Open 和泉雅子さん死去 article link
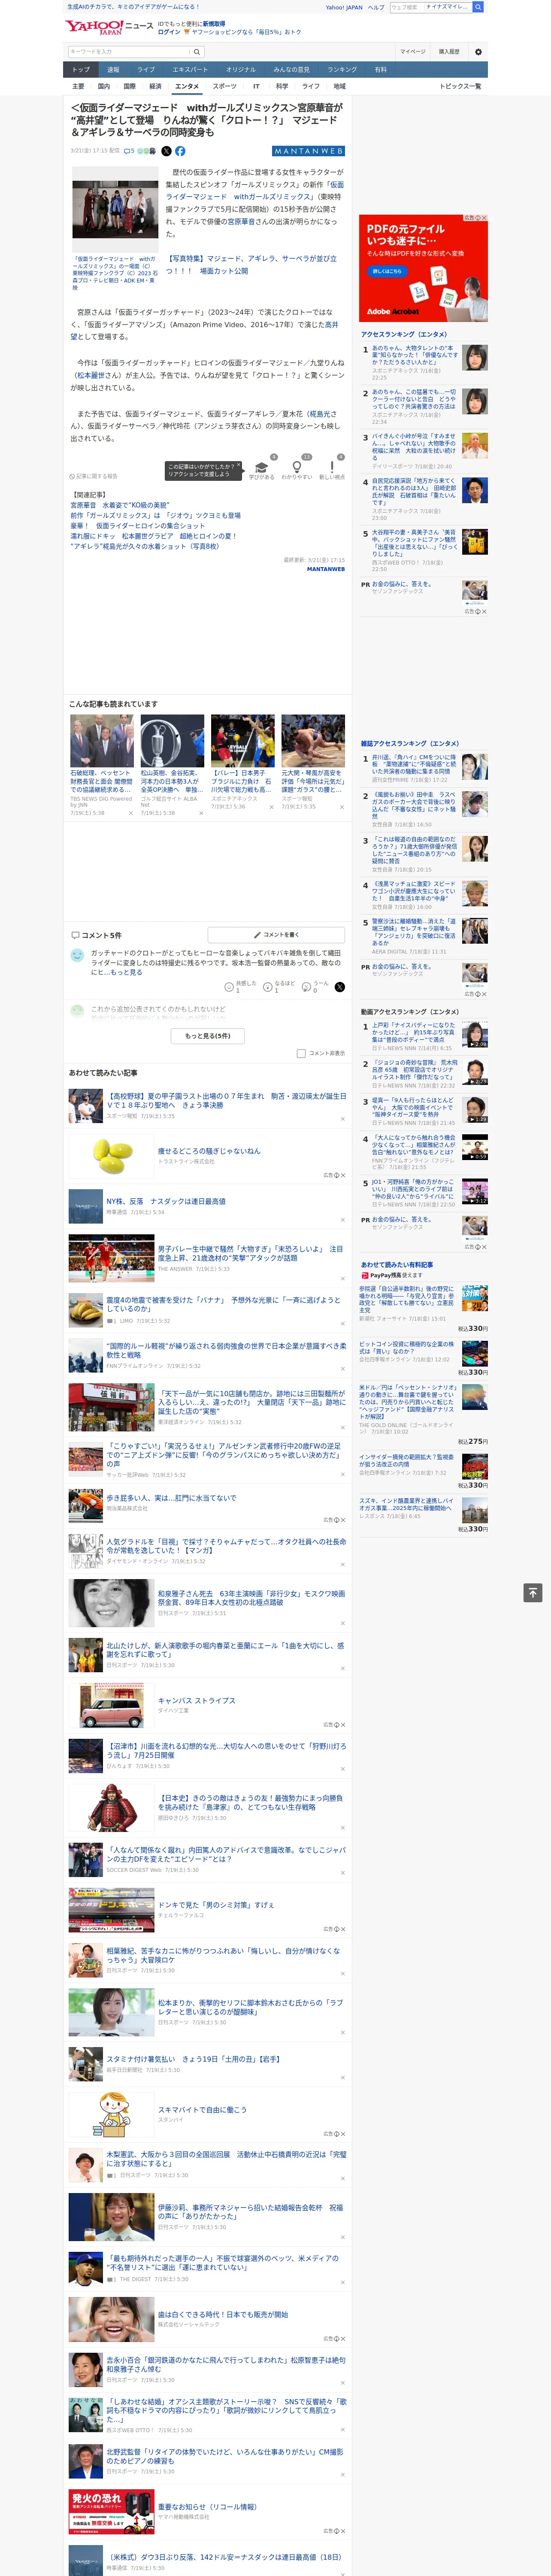The image size is (551, 2576). point(251,1597)
